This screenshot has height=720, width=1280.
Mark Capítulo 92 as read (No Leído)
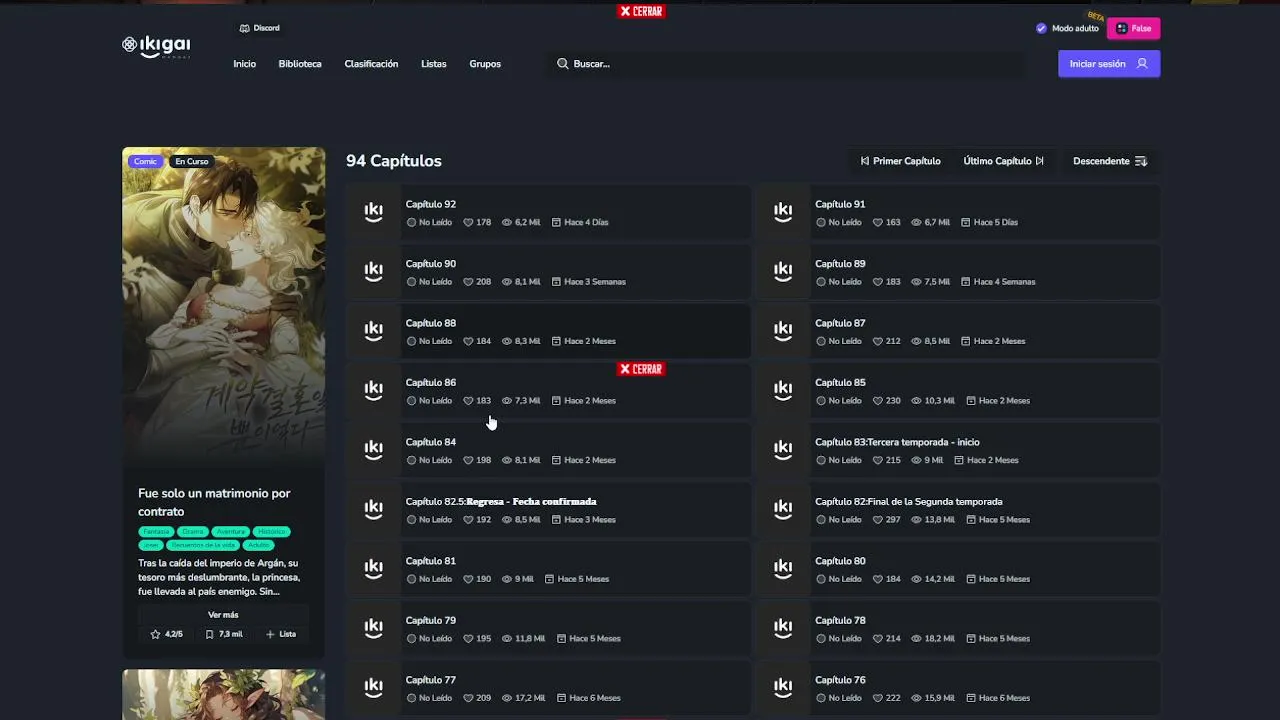click(x=429, y=222)
